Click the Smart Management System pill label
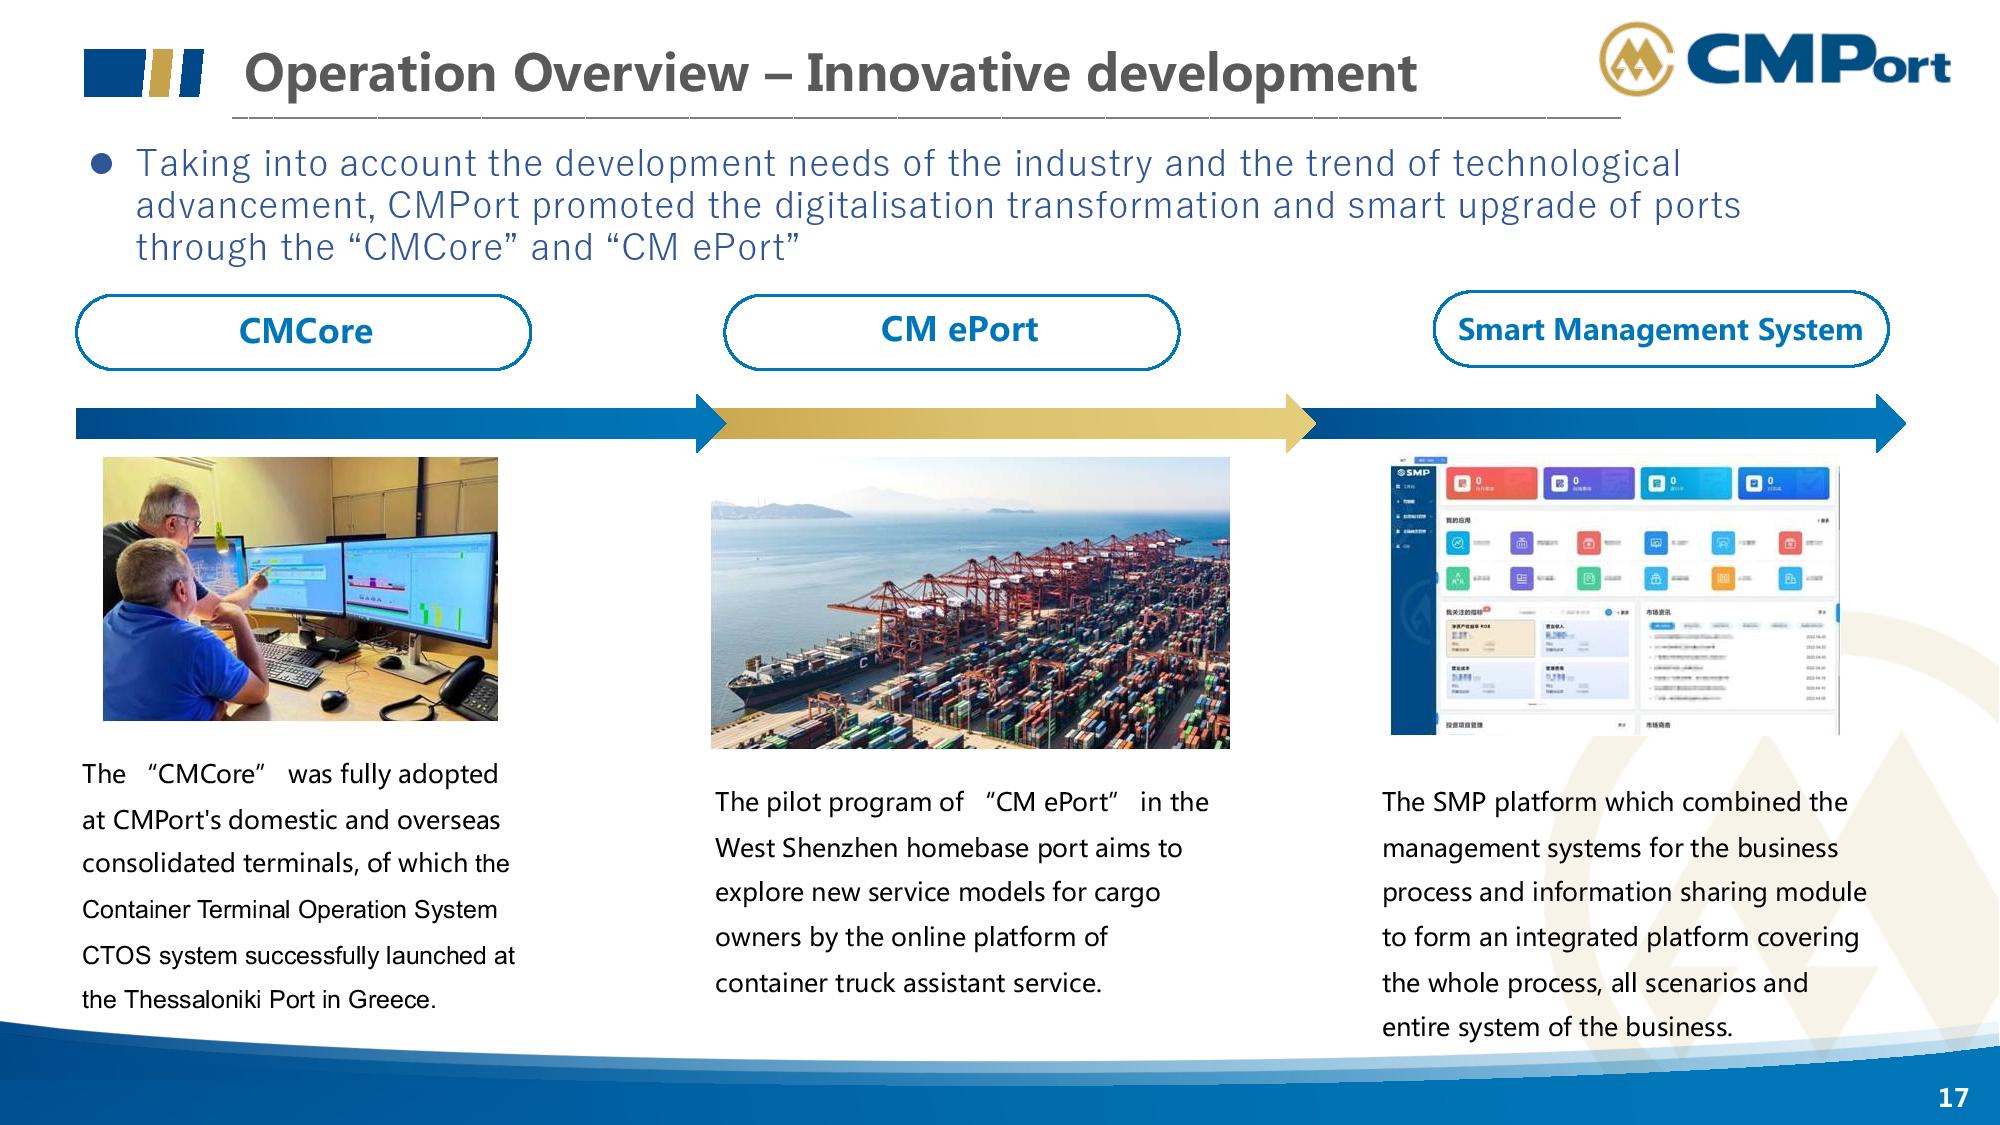The width and height of the screenshot is (2000, 1125). [x=1661, y=329]
